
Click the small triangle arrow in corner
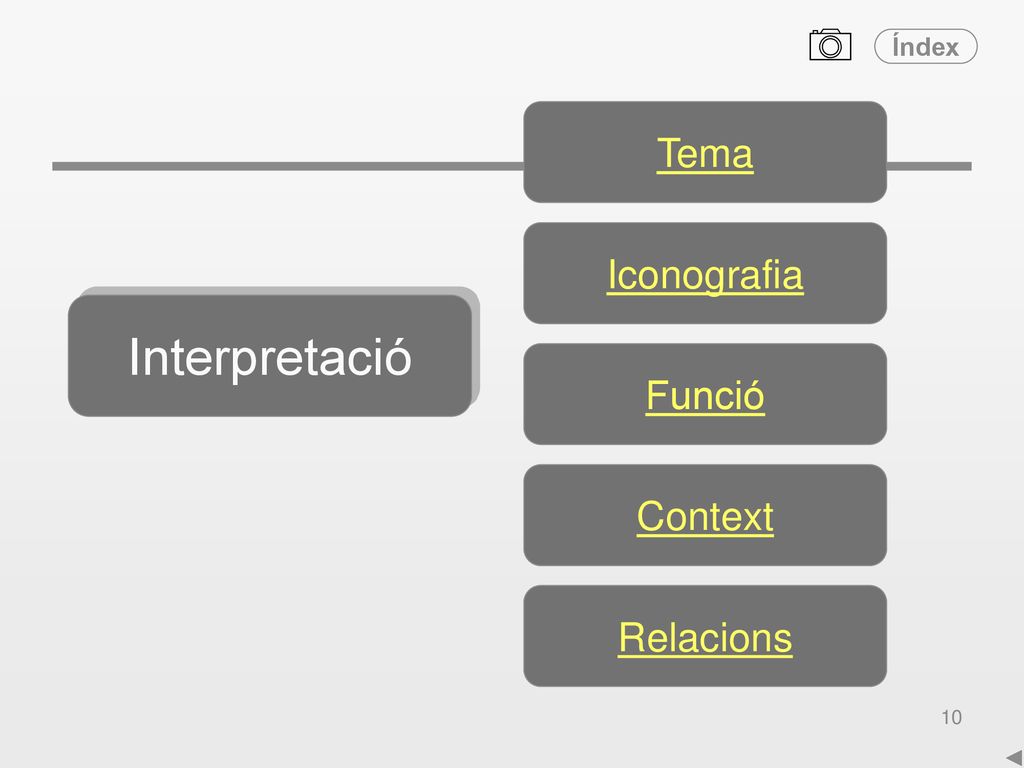tap(1015, 758)
